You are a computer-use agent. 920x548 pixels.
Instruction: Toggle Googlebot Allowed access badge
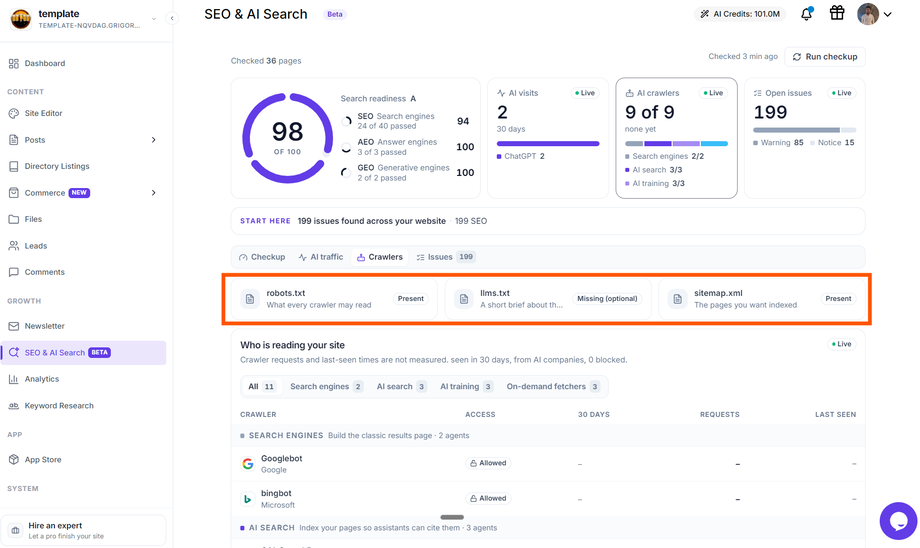tap(489, 463)
